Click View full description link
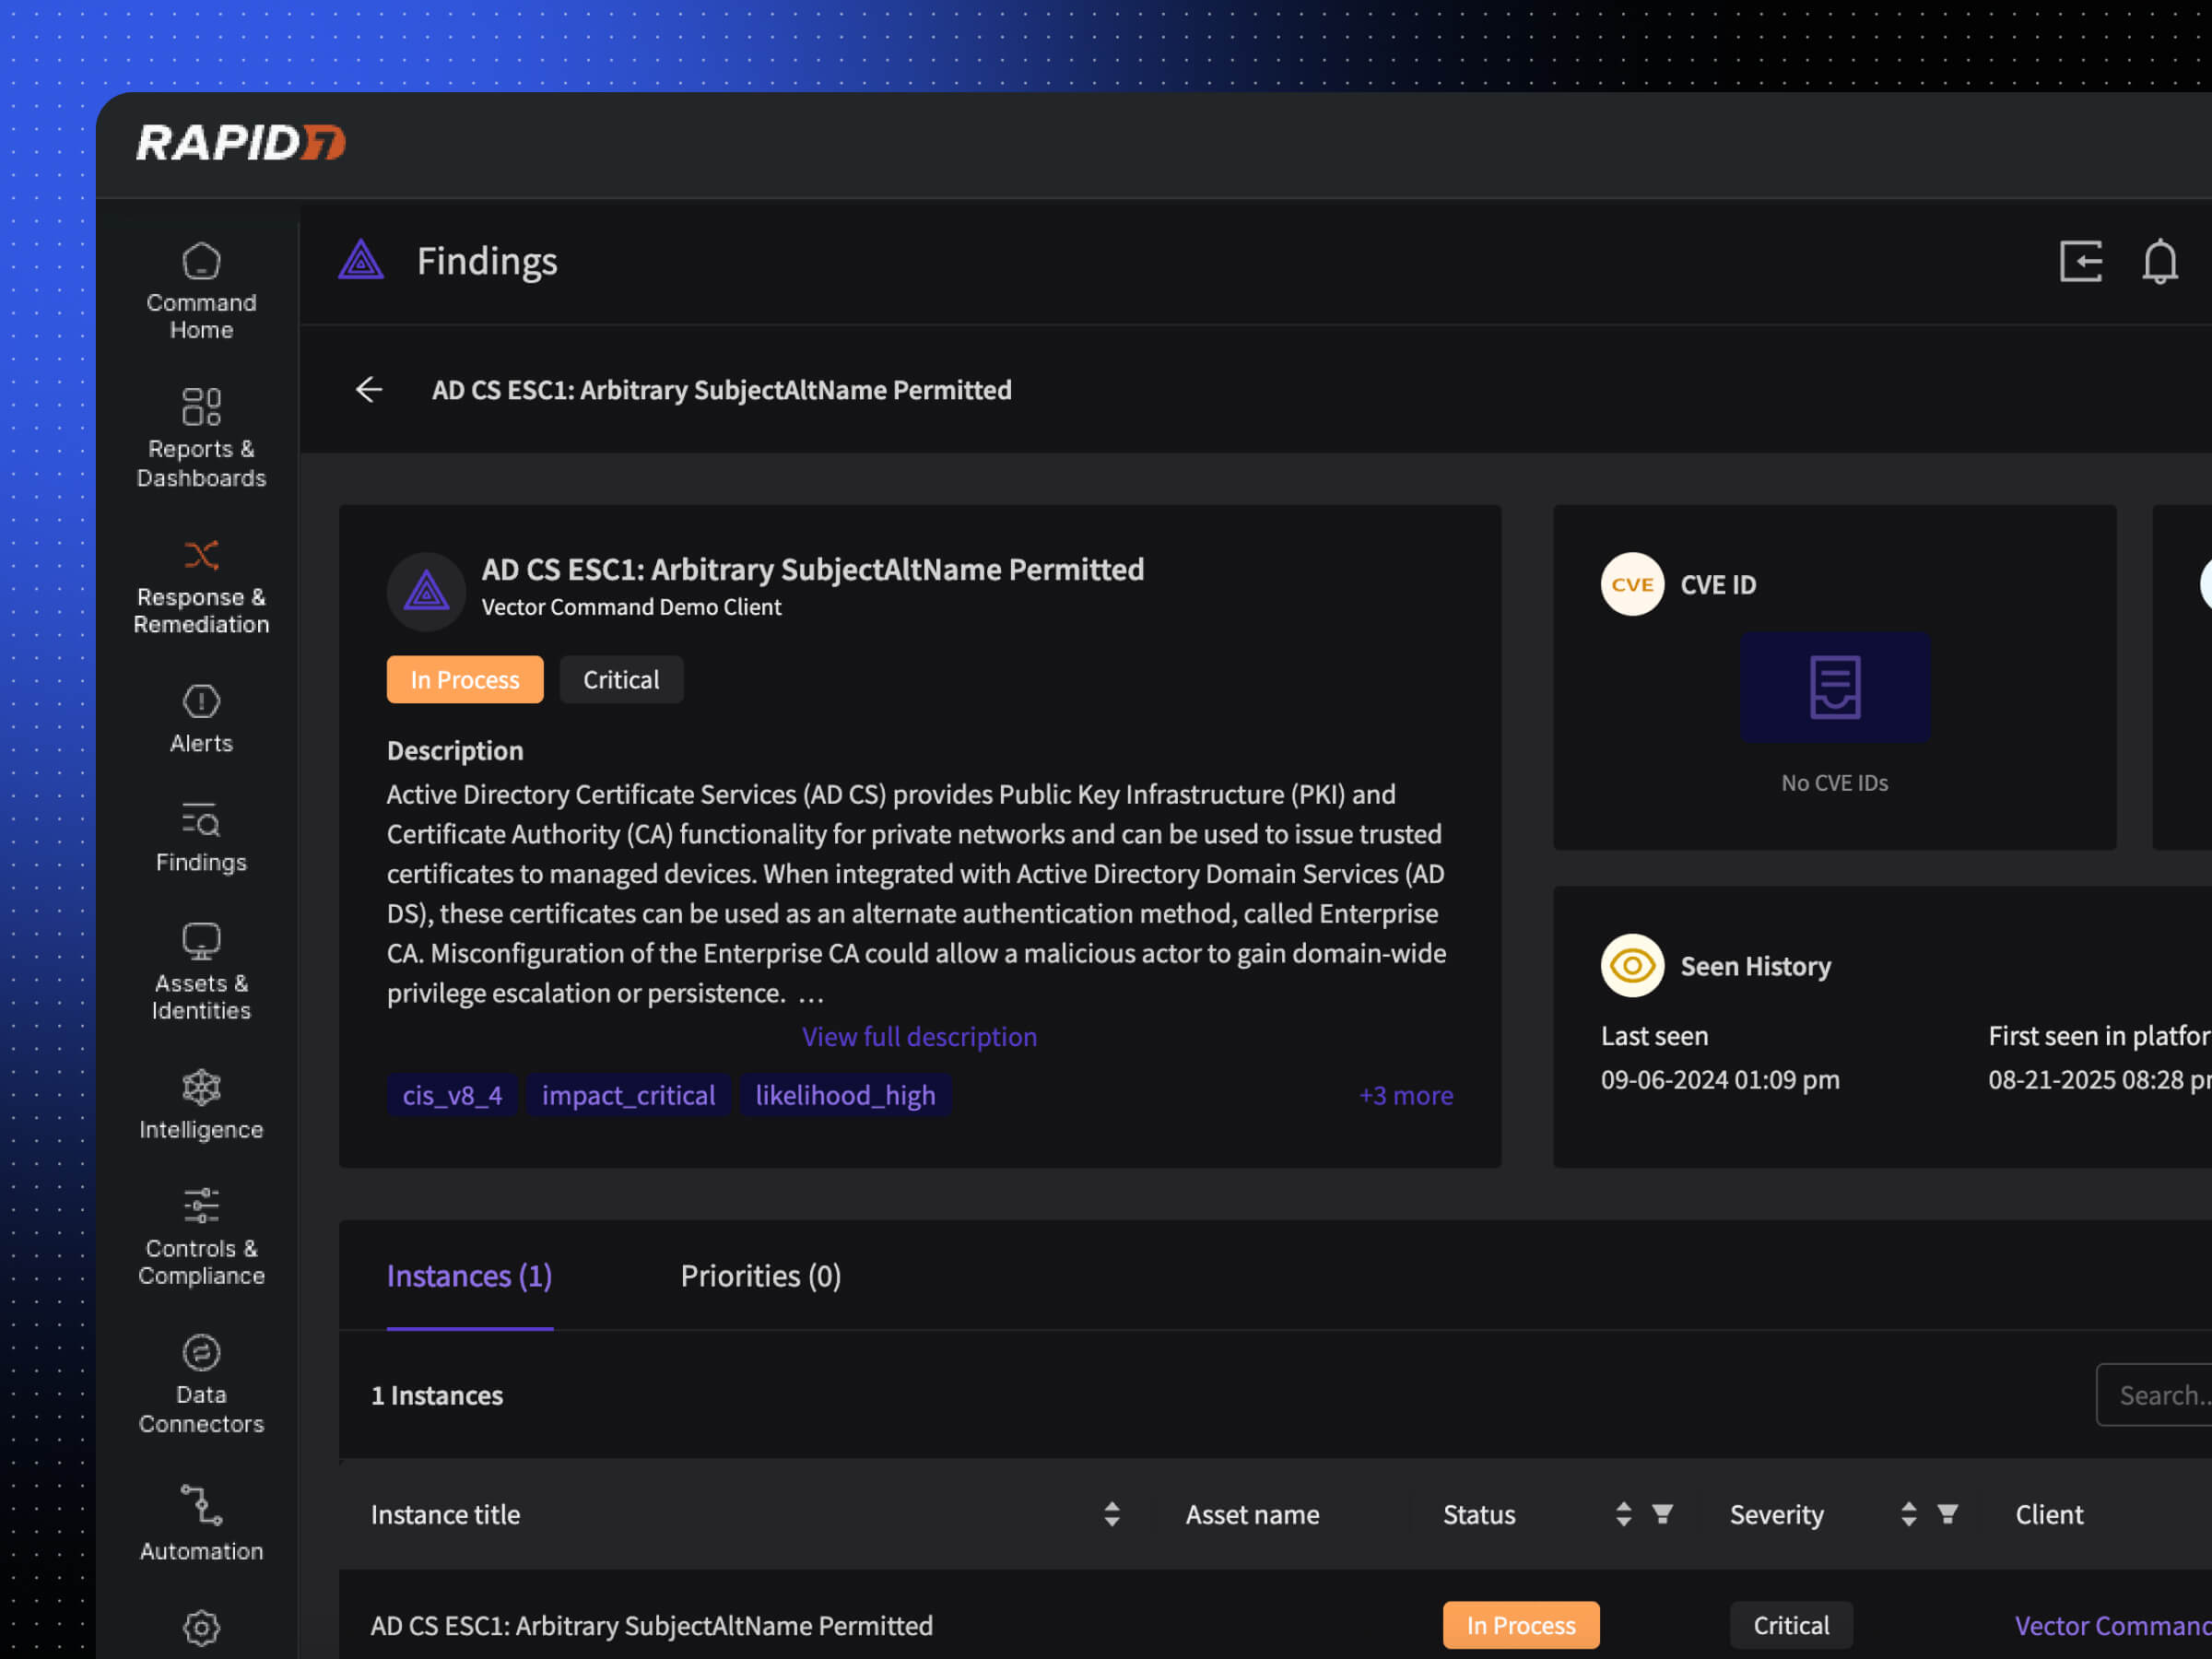Image resolution: width=2212 pixels, height=1659 pixels. pos(919,1036)
